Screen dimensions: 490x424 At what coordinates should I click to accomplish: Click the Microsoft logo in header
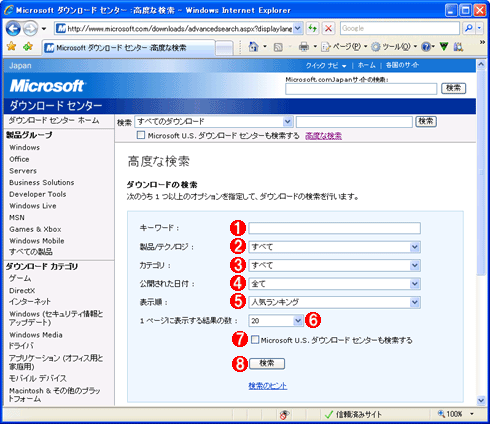click(x=47, y=86)
